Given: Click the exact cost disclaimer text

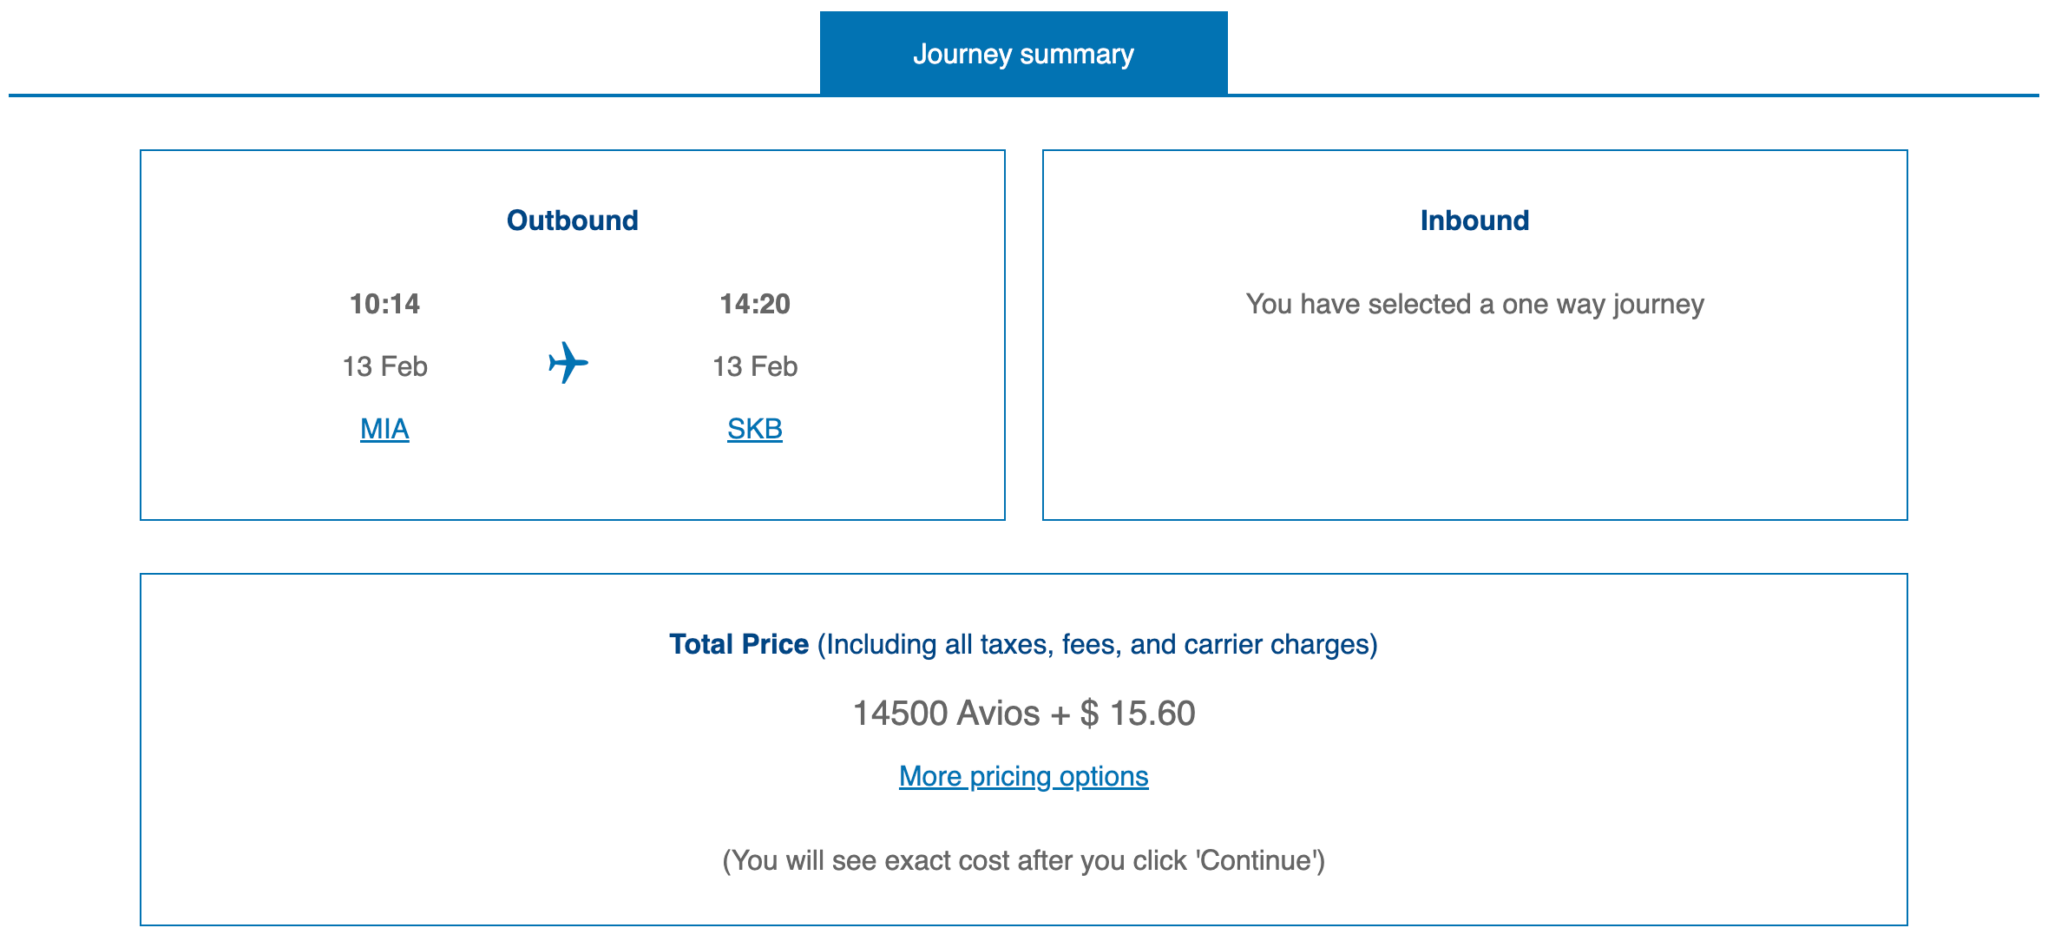Looking at the screenshot, I should coord(1023,859).
